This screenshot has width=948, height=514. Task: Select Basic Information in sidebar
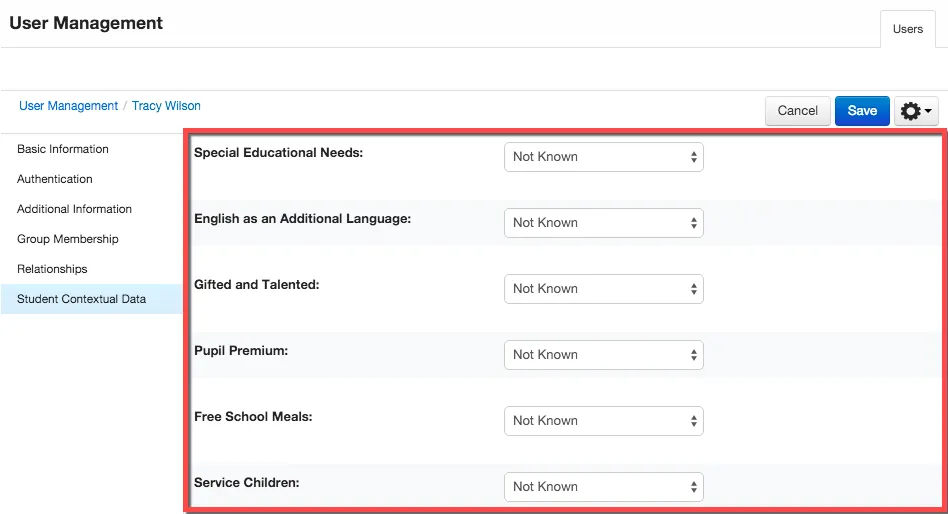(x=63, y=149)
